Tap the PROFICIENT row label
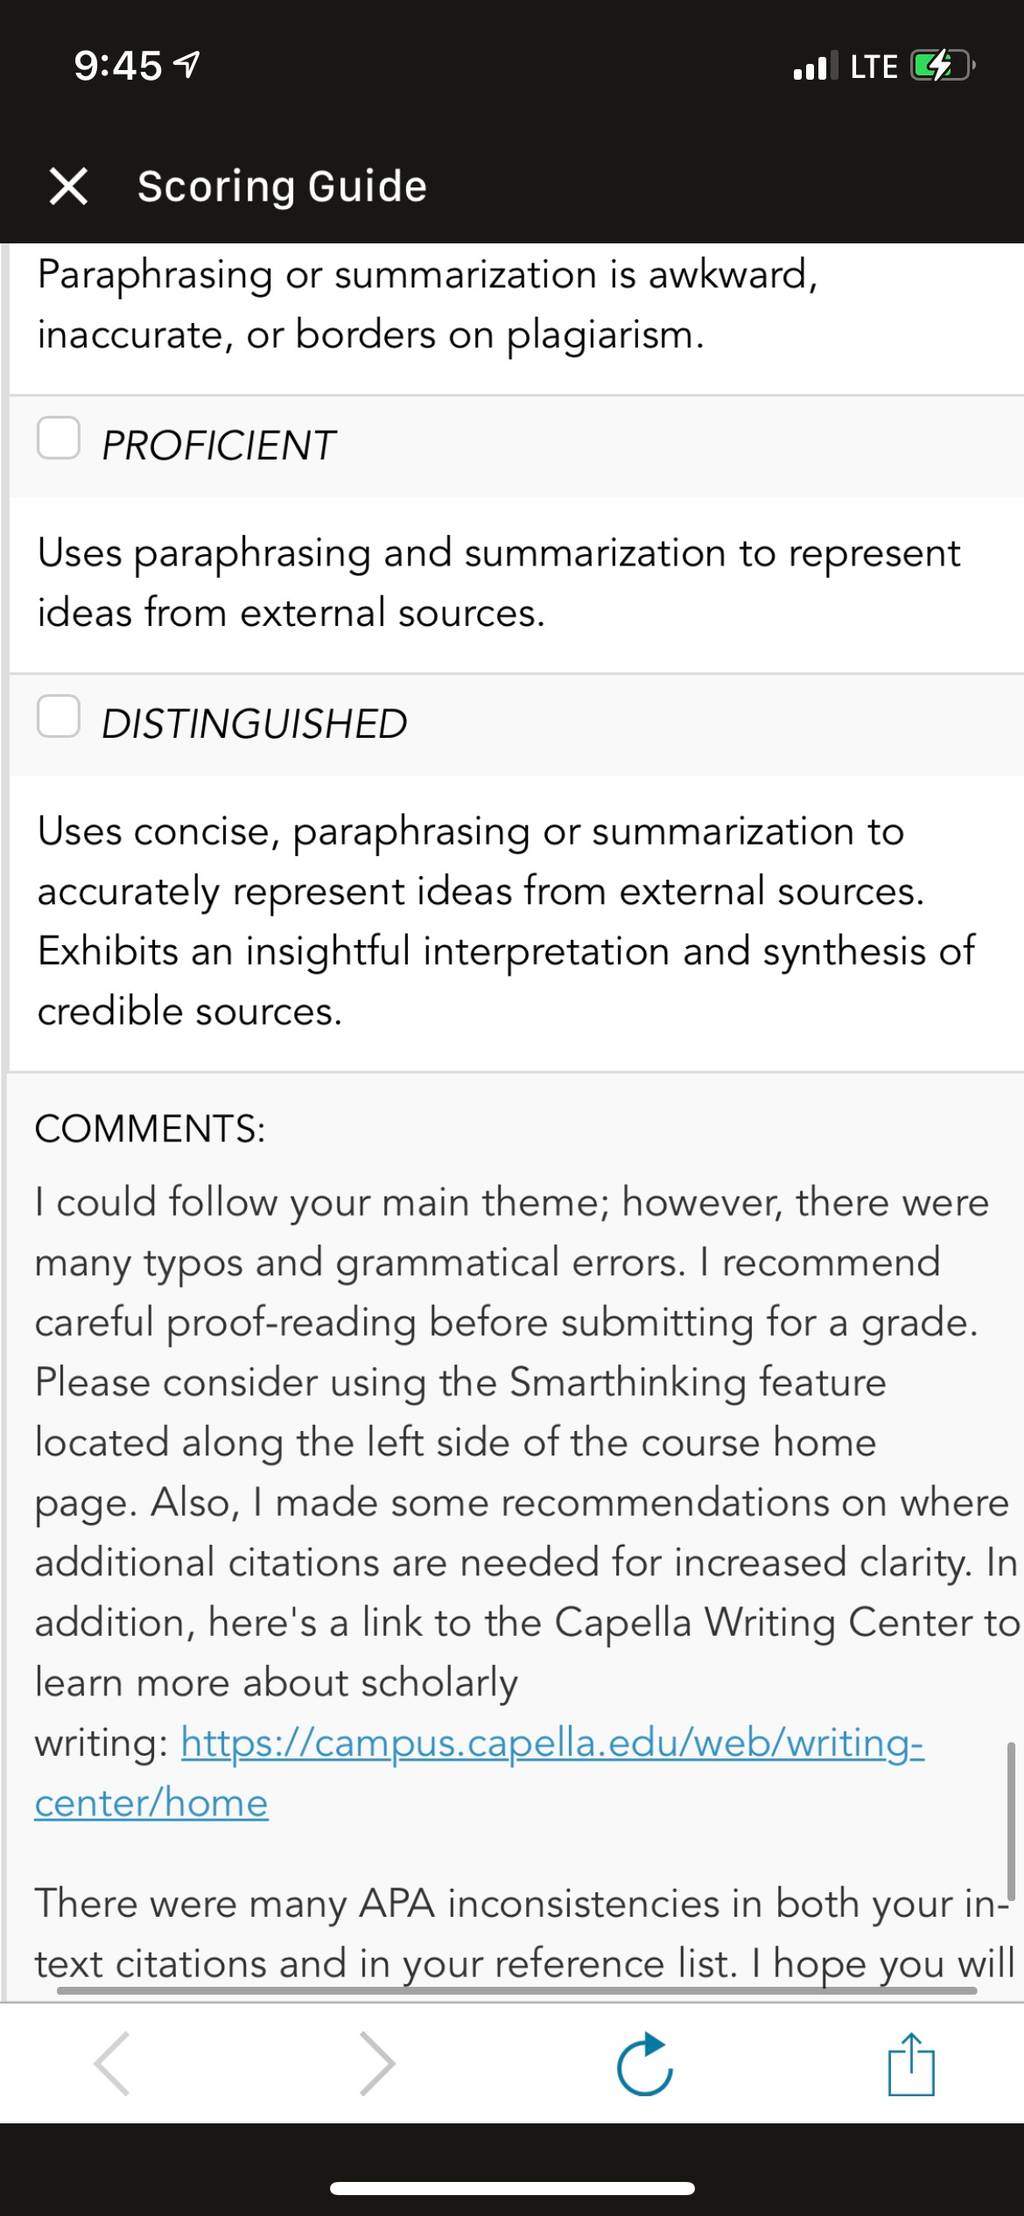The height and width of the screenshot is (2216, 1024). (x=218, y=445)
